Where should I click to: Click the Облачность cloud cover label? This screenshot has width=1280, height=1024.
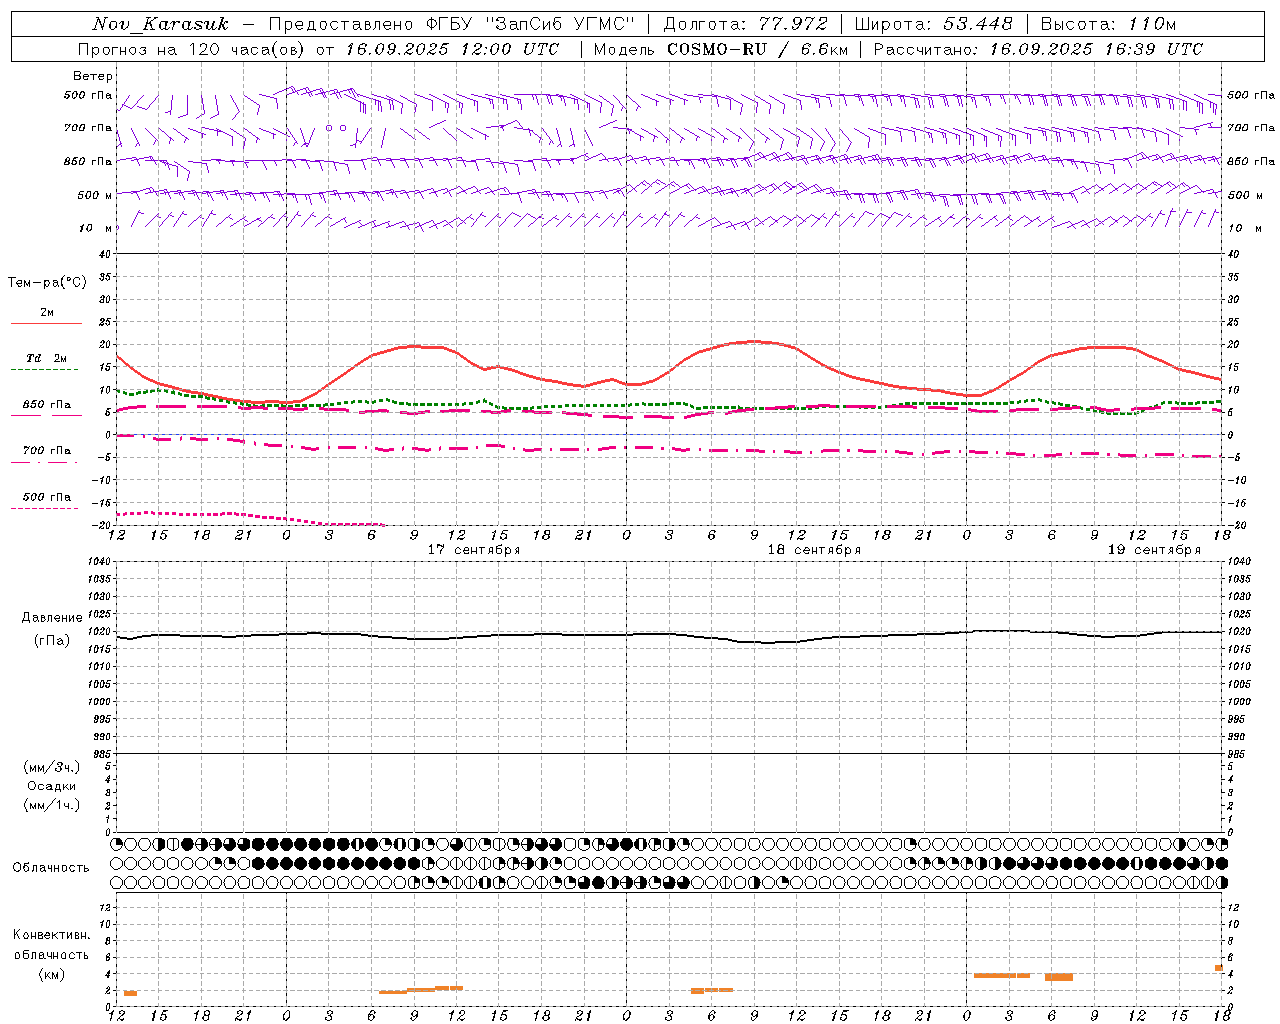pyautogui.click(x=51, y=868)
